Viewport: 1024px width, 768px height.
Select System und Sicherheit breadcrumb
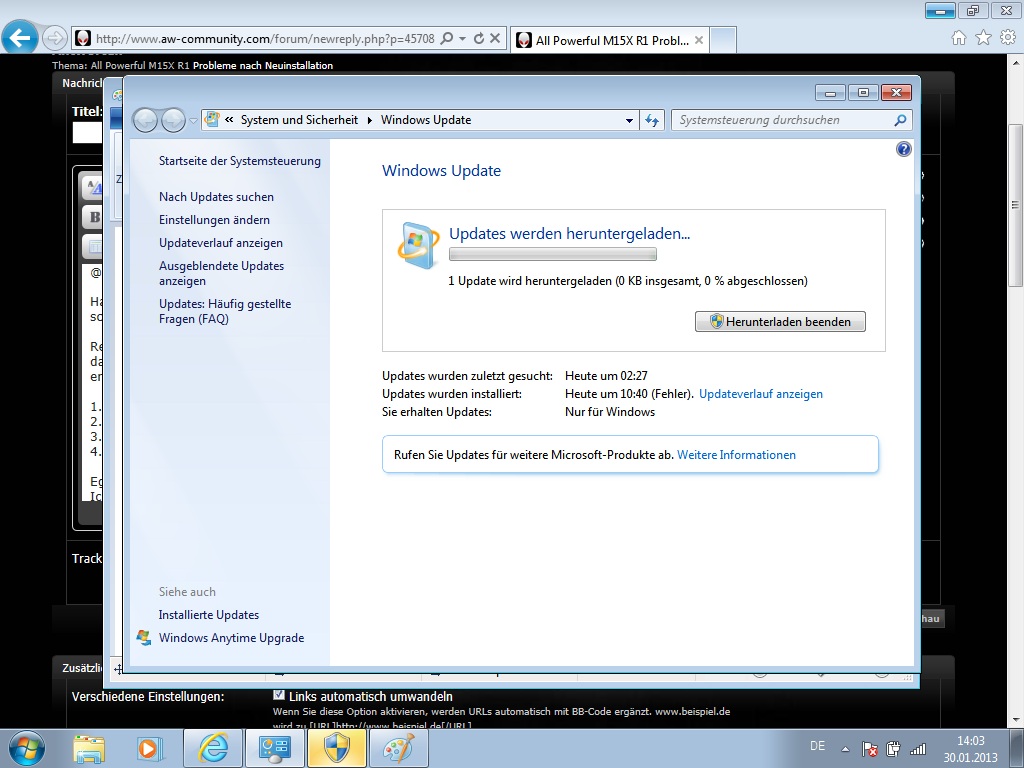point(299,120)
